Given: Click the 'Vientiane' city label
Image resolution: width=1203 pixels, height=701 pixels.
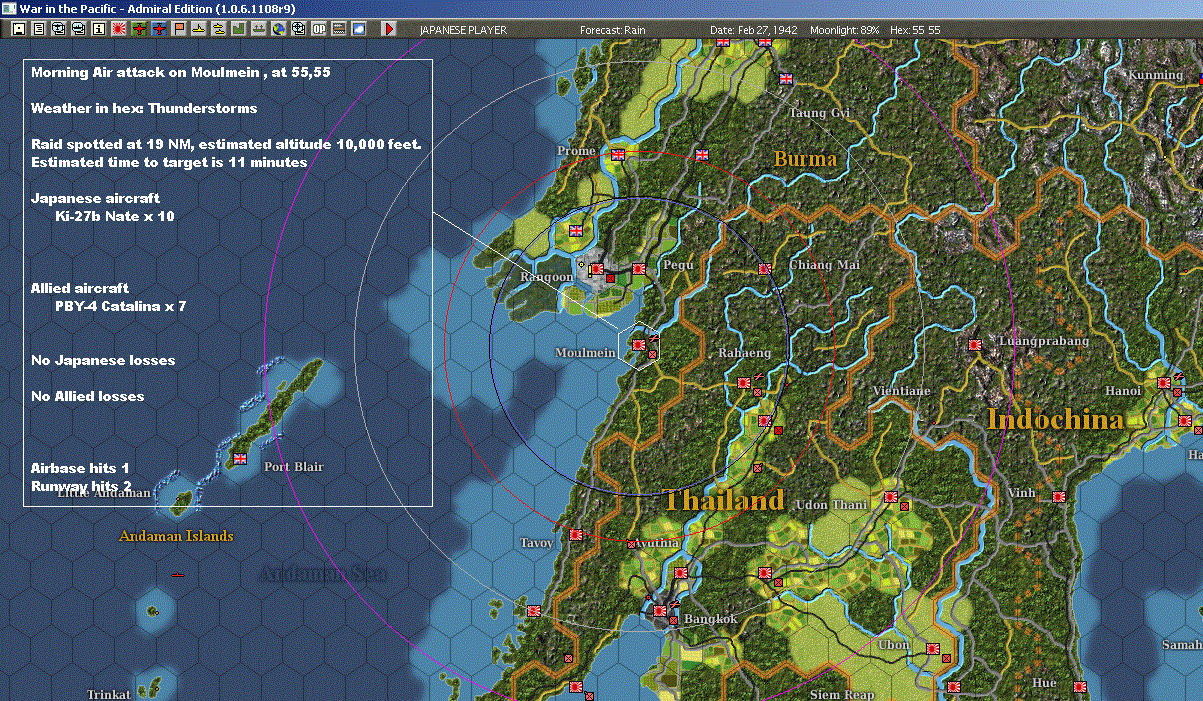Looking at the screenshot, I should pos(901,391).
